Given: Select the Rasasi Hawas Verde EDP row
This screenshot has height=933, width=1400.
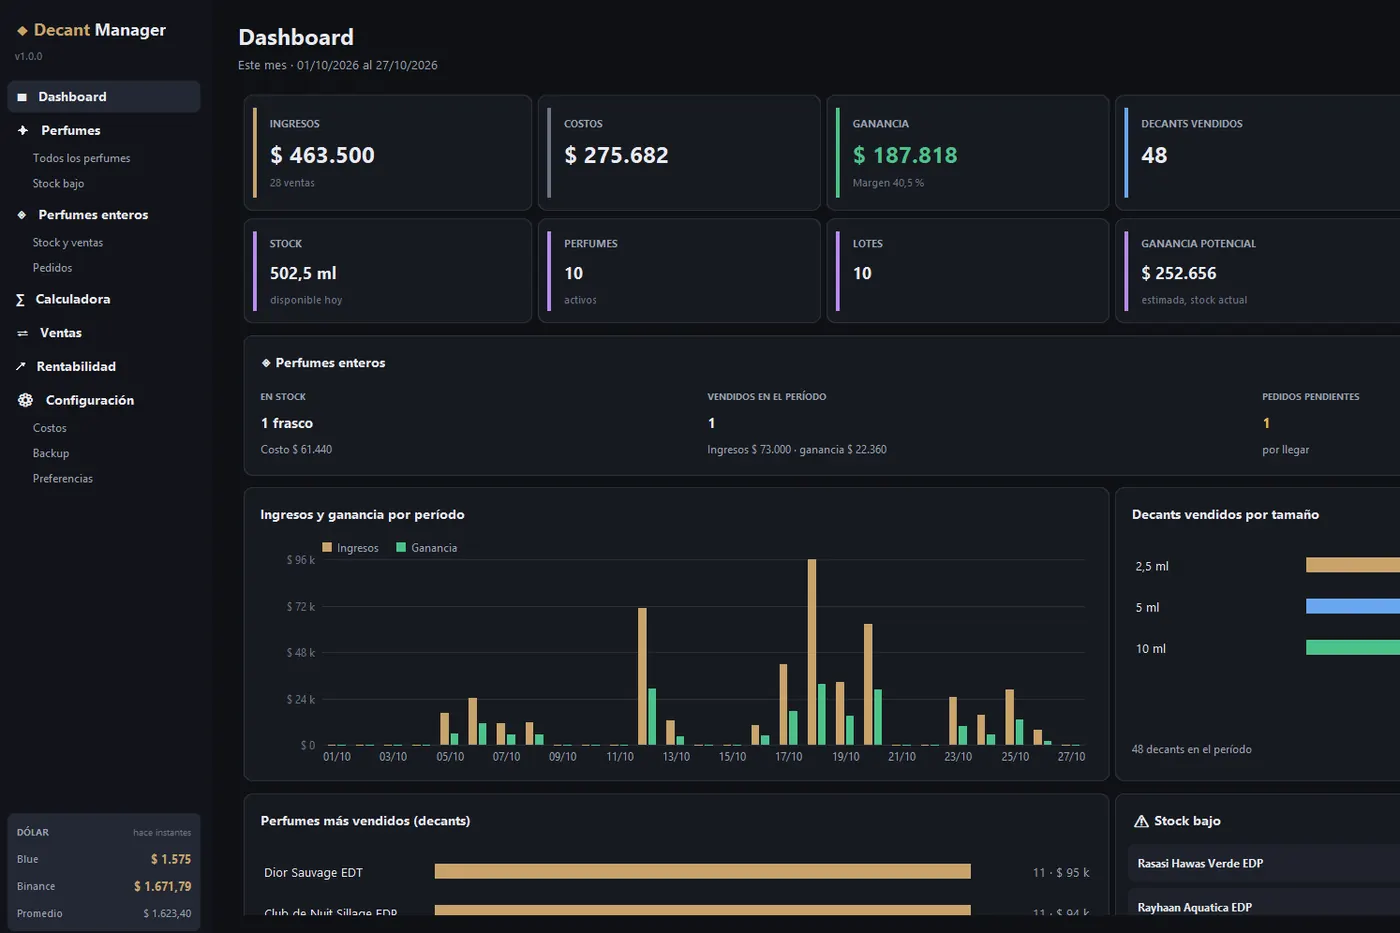Looking at the screenshot, I should click(x=1264, y=864).
